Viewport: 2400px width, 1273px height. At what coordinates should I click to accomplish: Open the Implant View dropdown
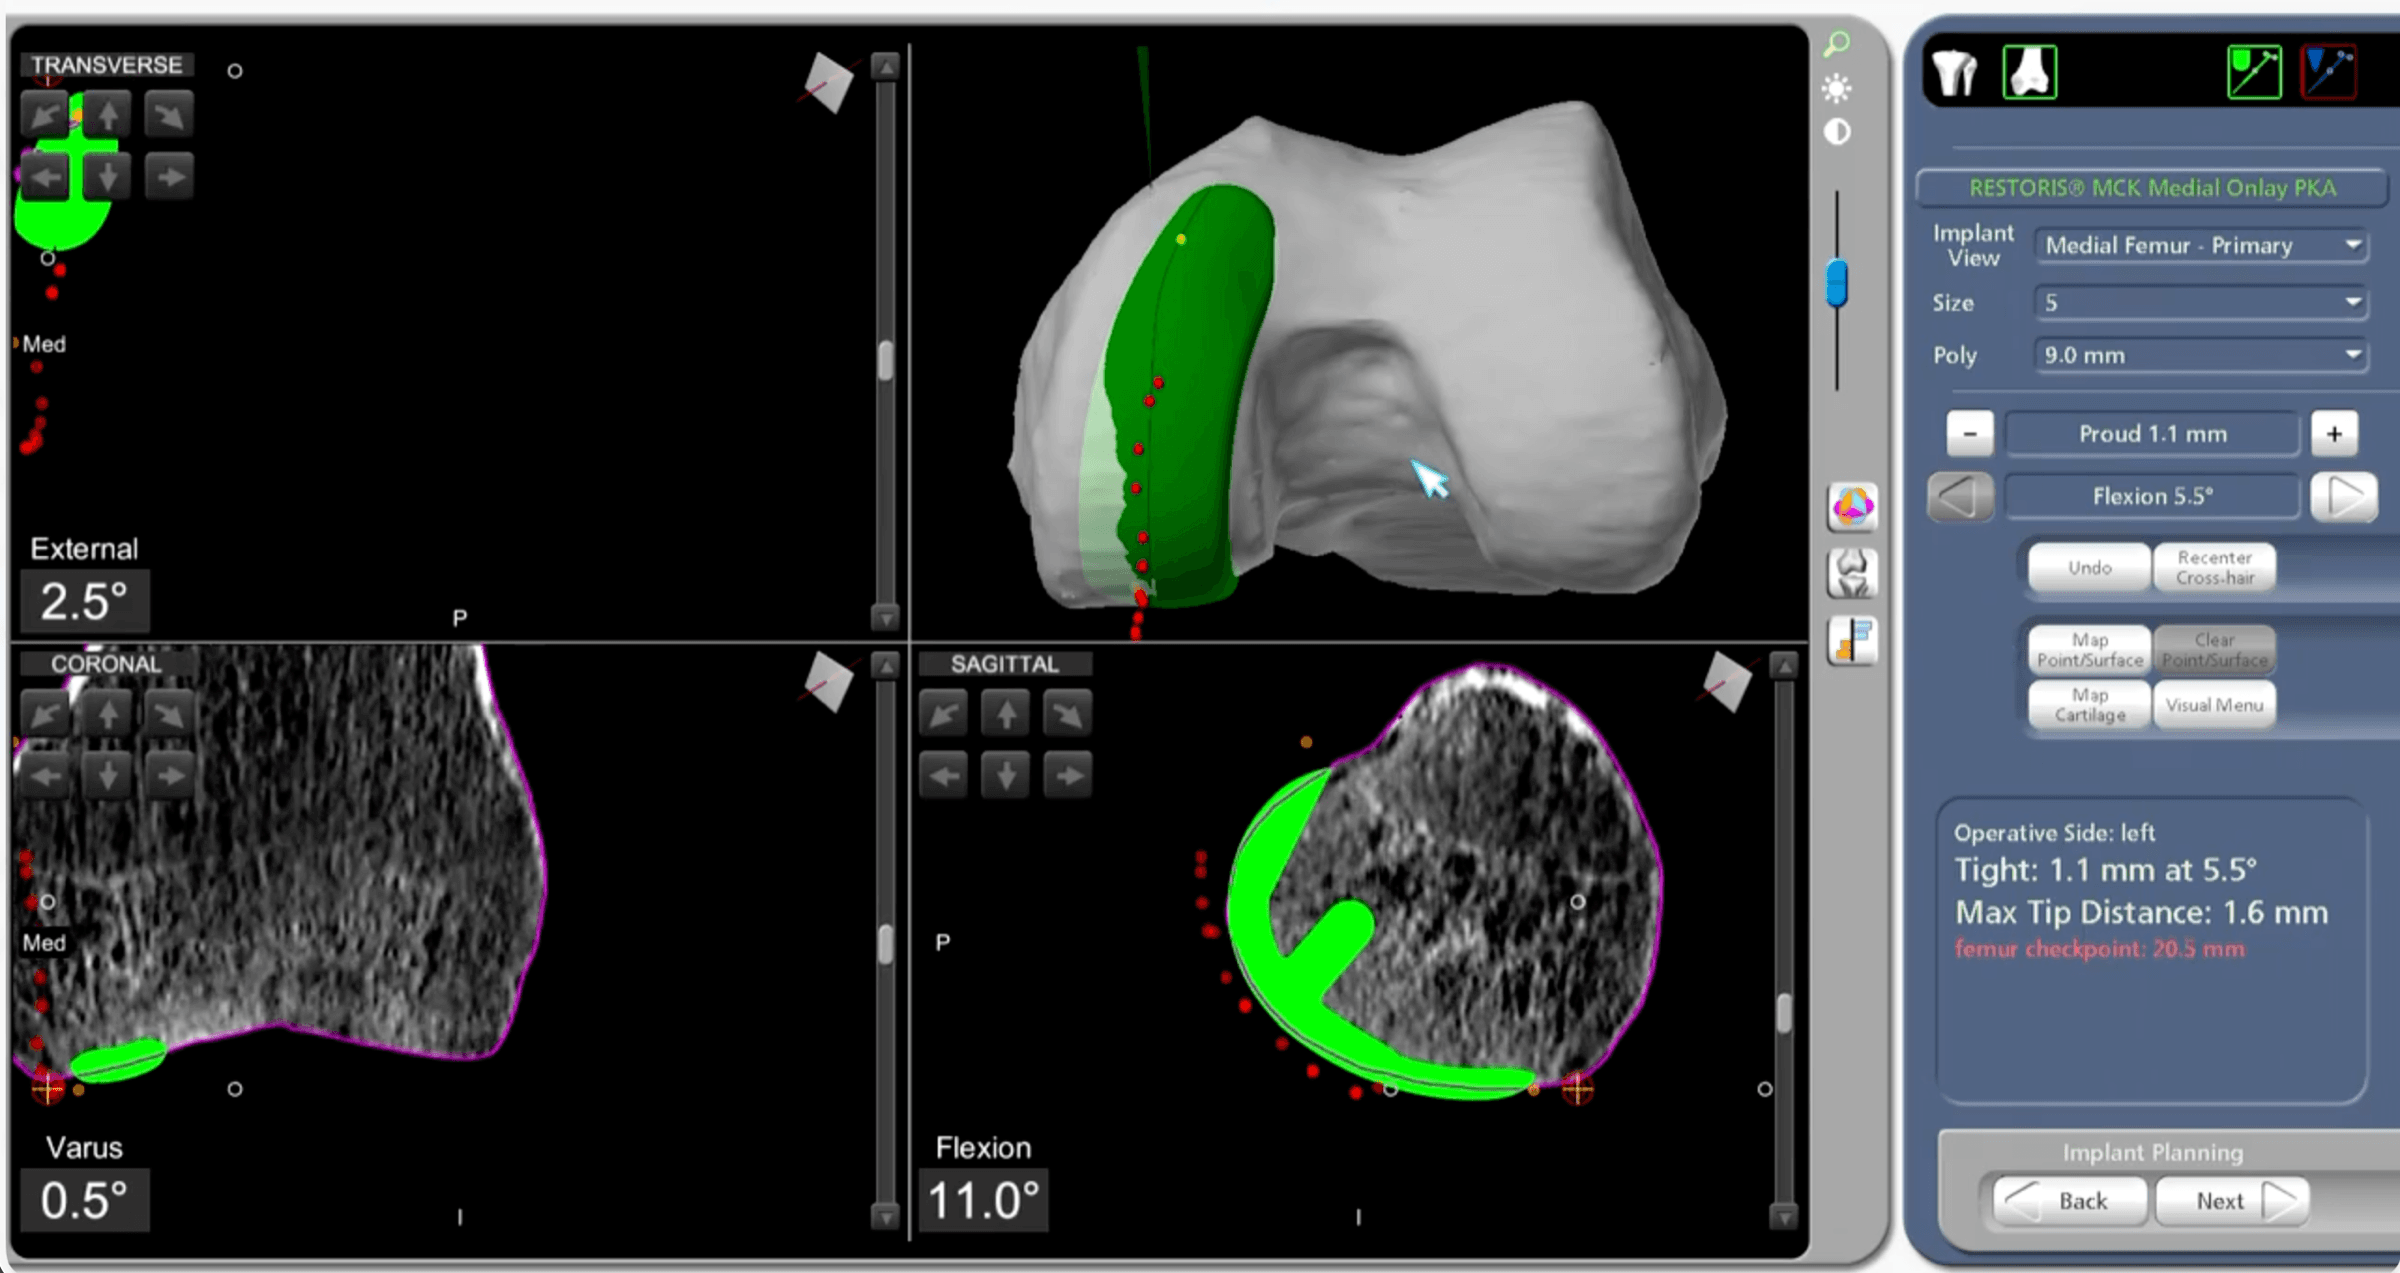pyautogui.click(x=2201, y=245)
